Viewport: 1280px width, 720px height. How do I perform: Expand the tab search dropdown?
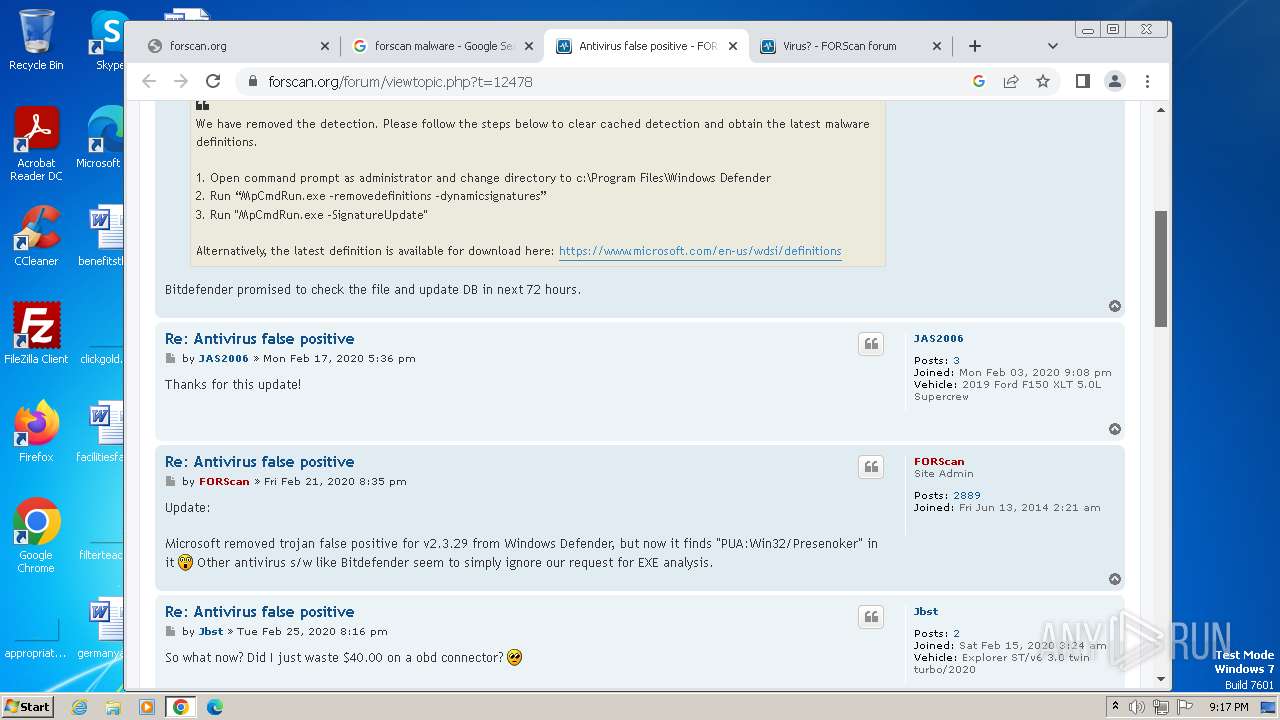coord(1052,46)
